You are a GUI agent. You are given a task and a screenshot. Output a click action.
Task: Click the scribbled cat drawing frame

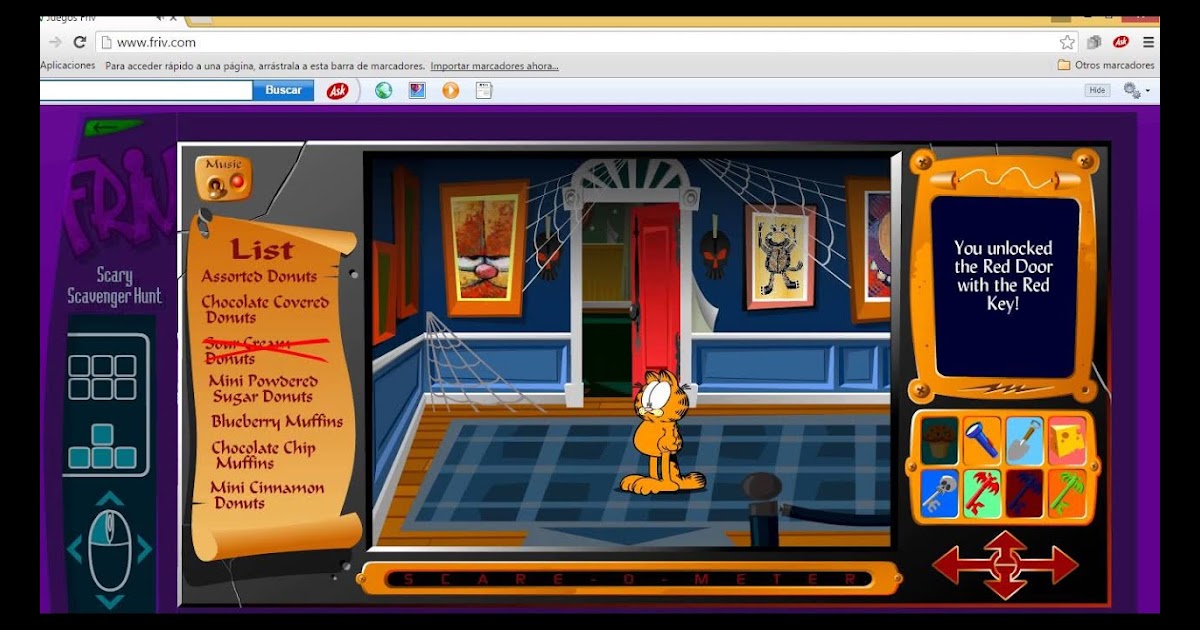[780, 258]
